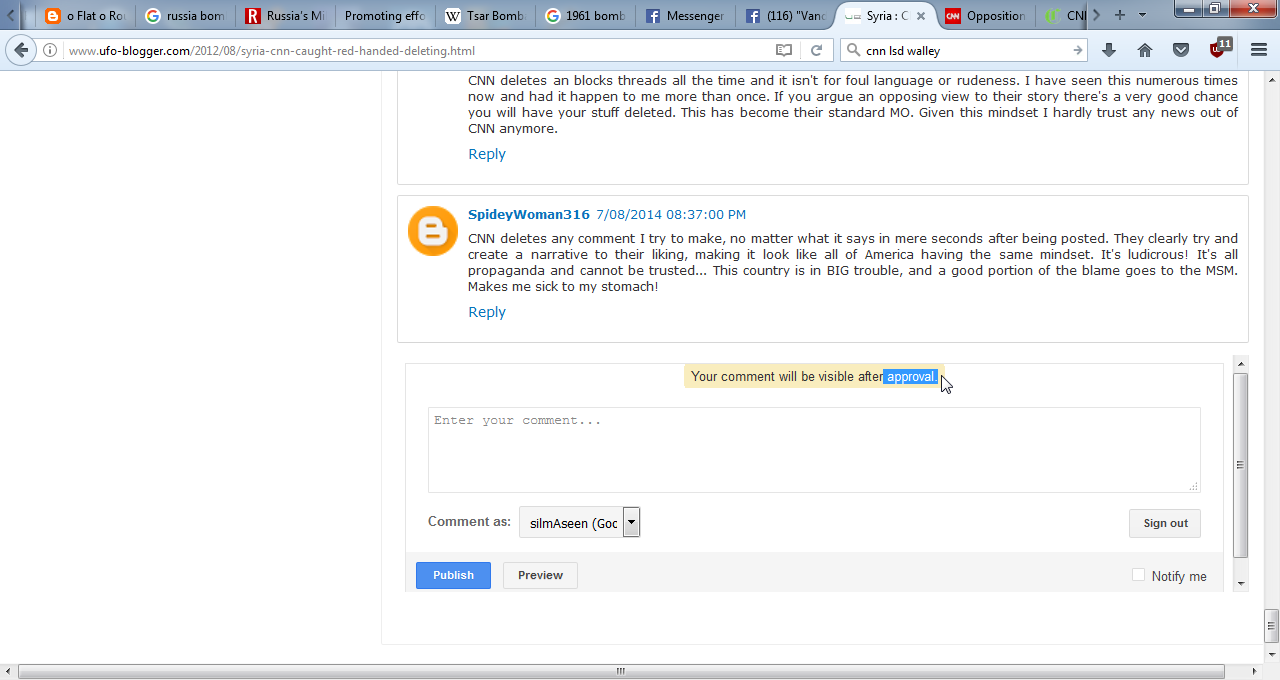The image size is (1280, 680).
Task: List all tabs dropdown arrow
Action: click(1143, 15)
